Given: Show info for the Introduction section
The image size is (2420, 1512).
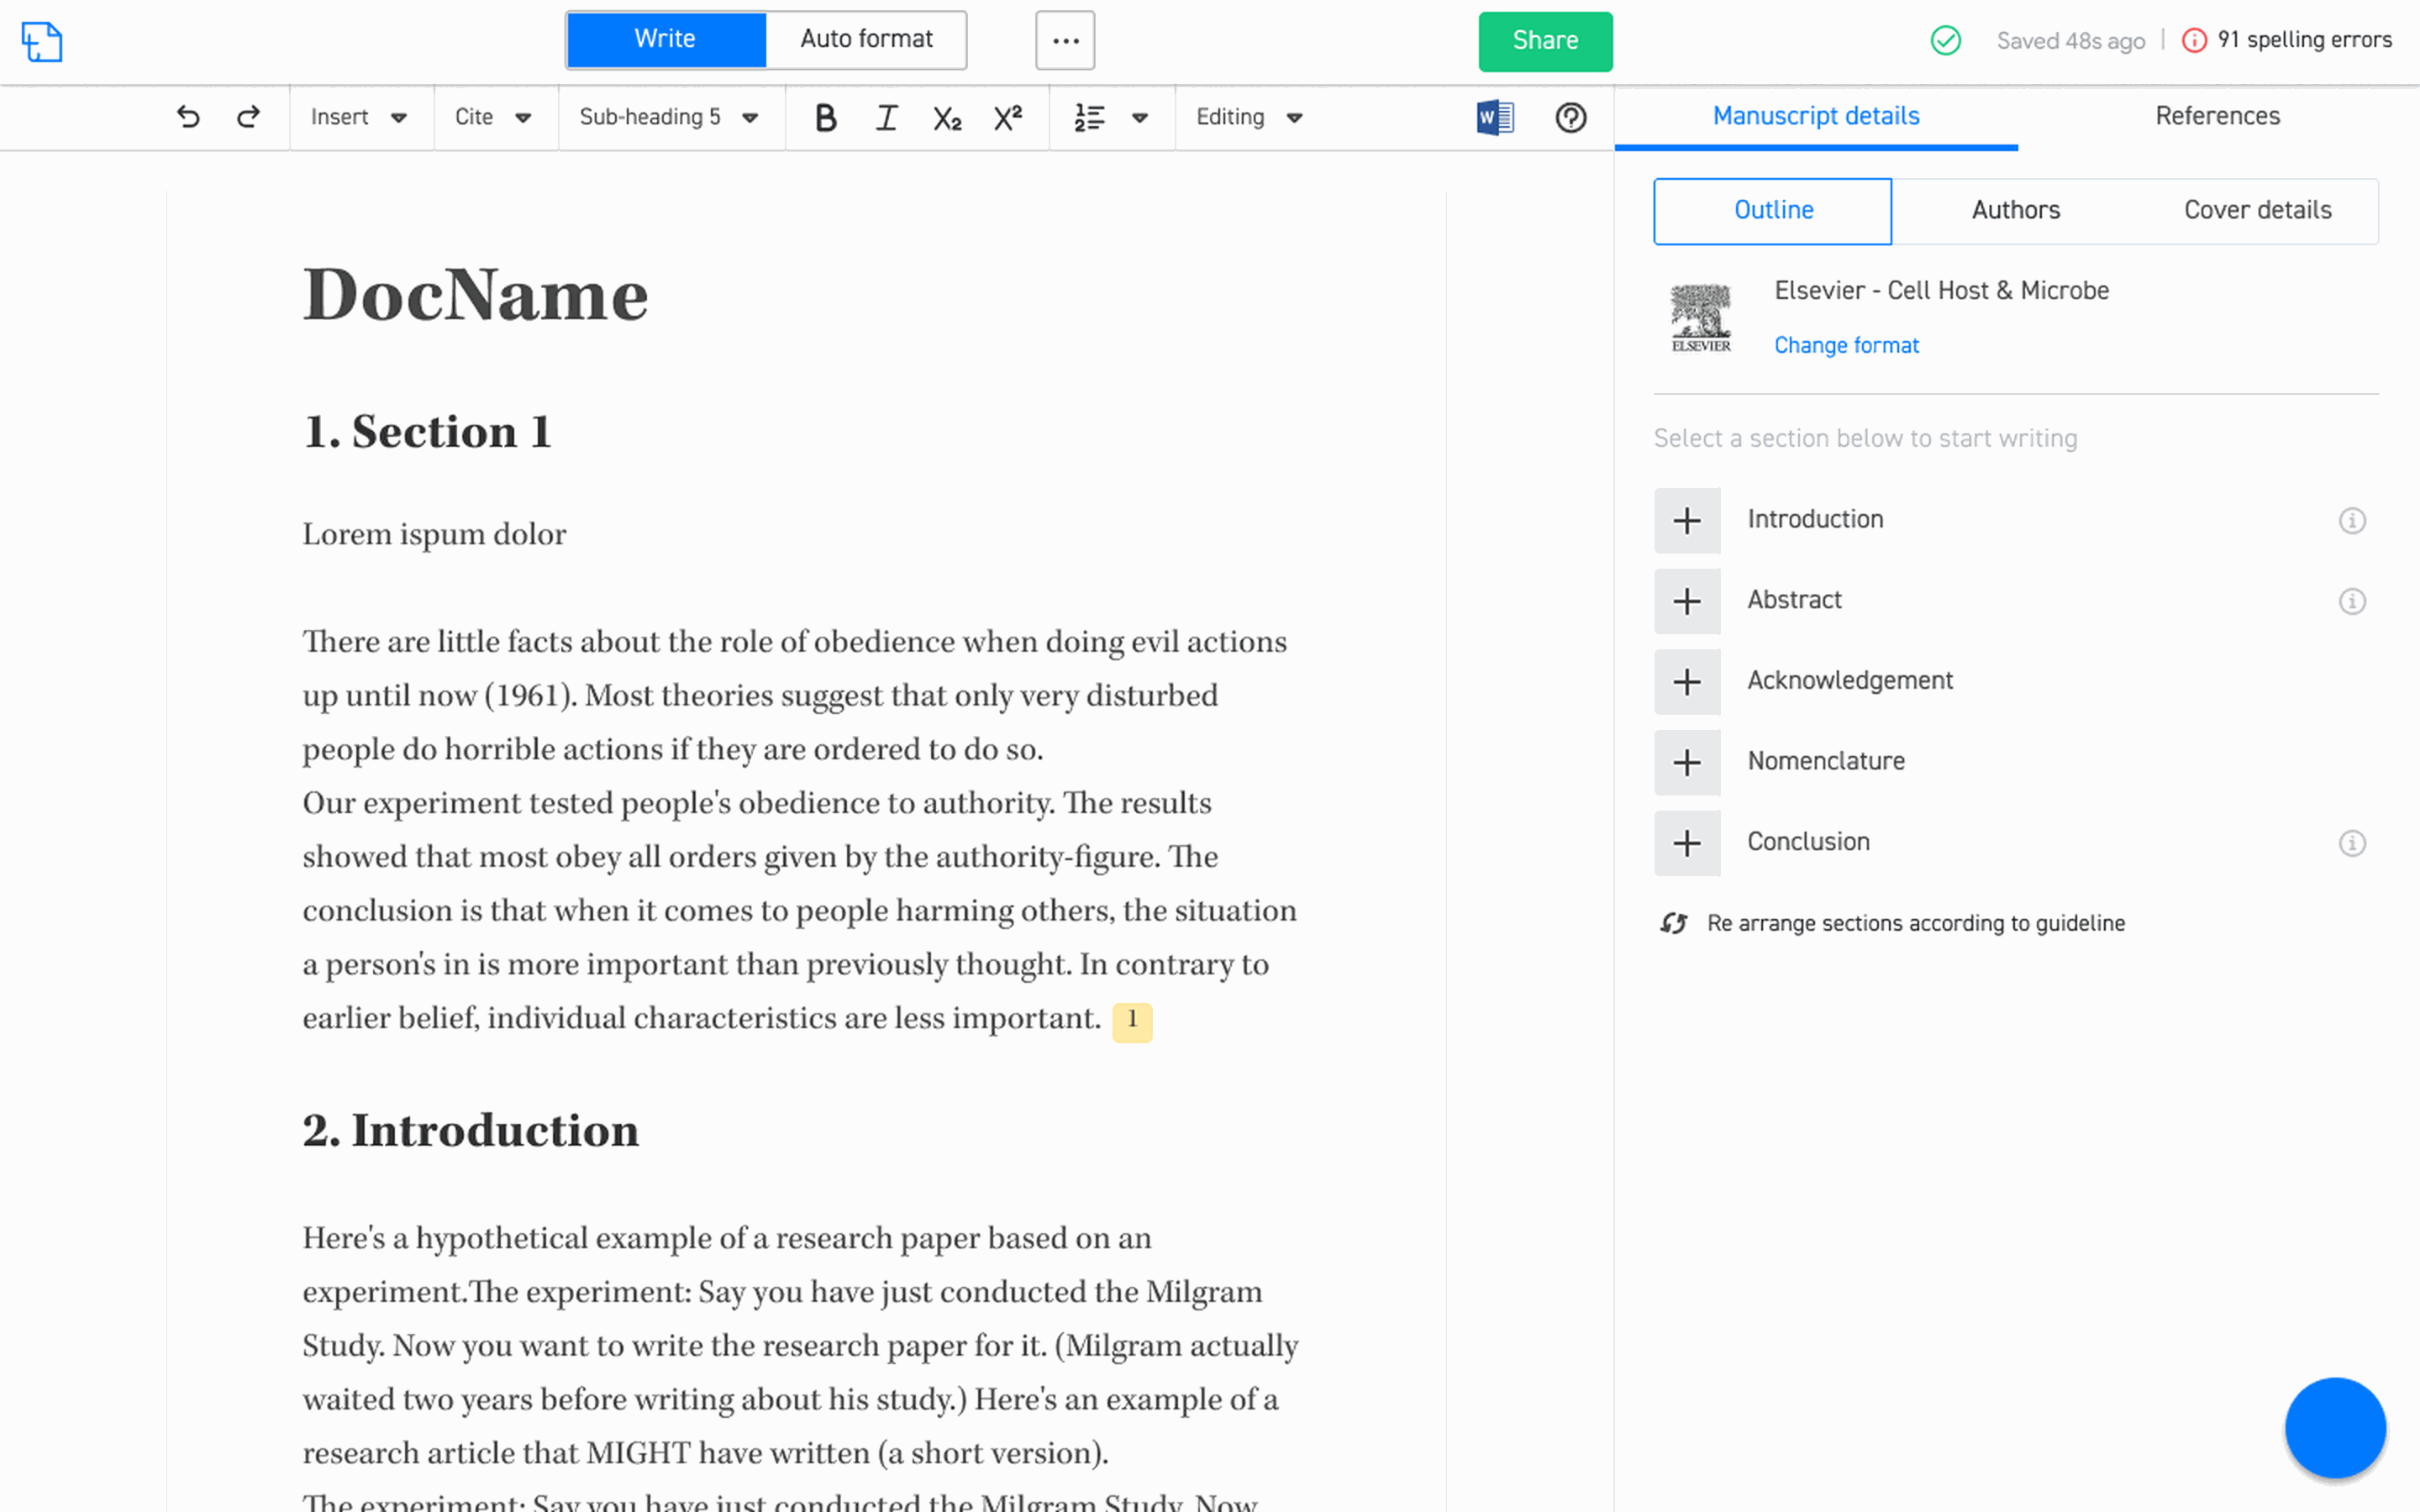Looking at the screenshot, I should (2352, 521).
